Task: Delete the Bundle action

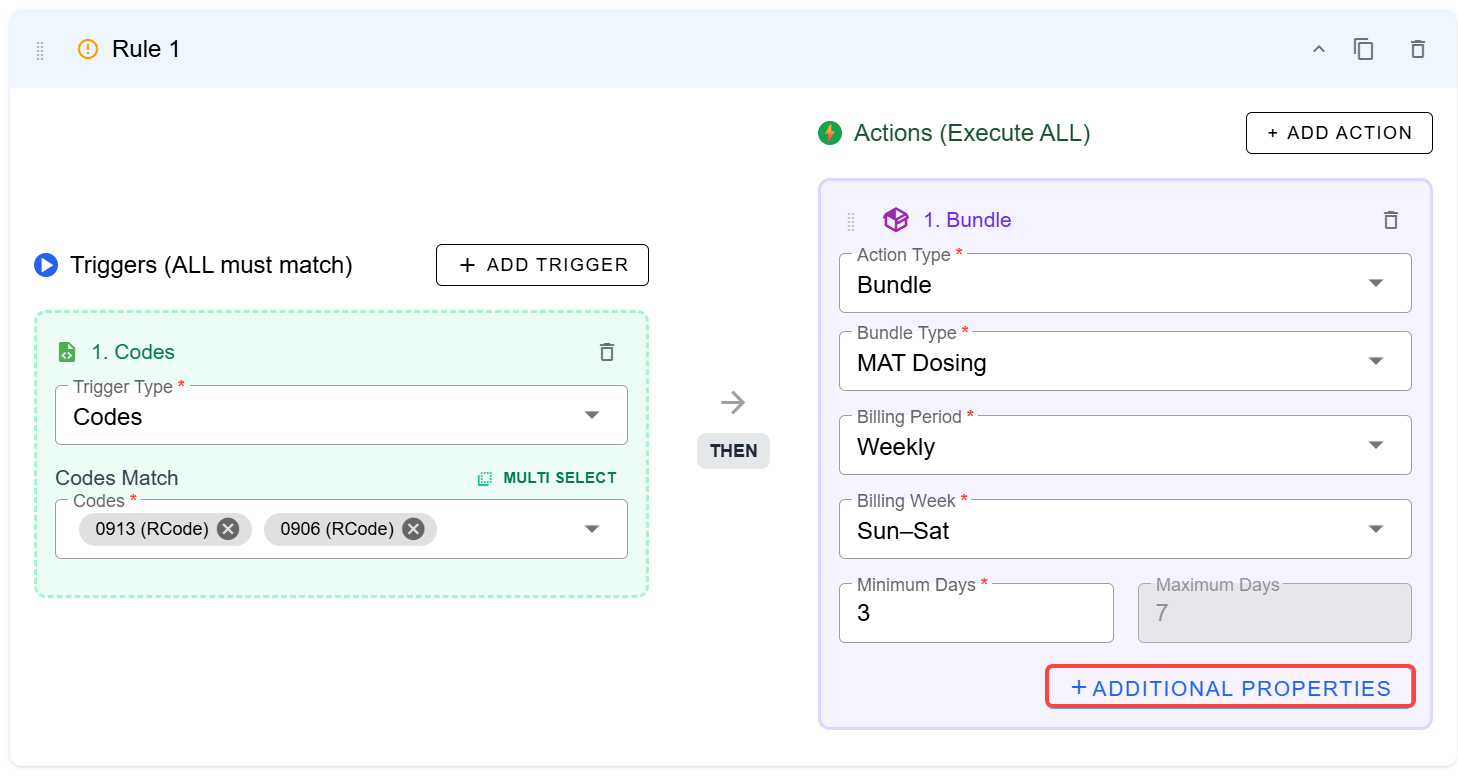Action: [1390, 220]
